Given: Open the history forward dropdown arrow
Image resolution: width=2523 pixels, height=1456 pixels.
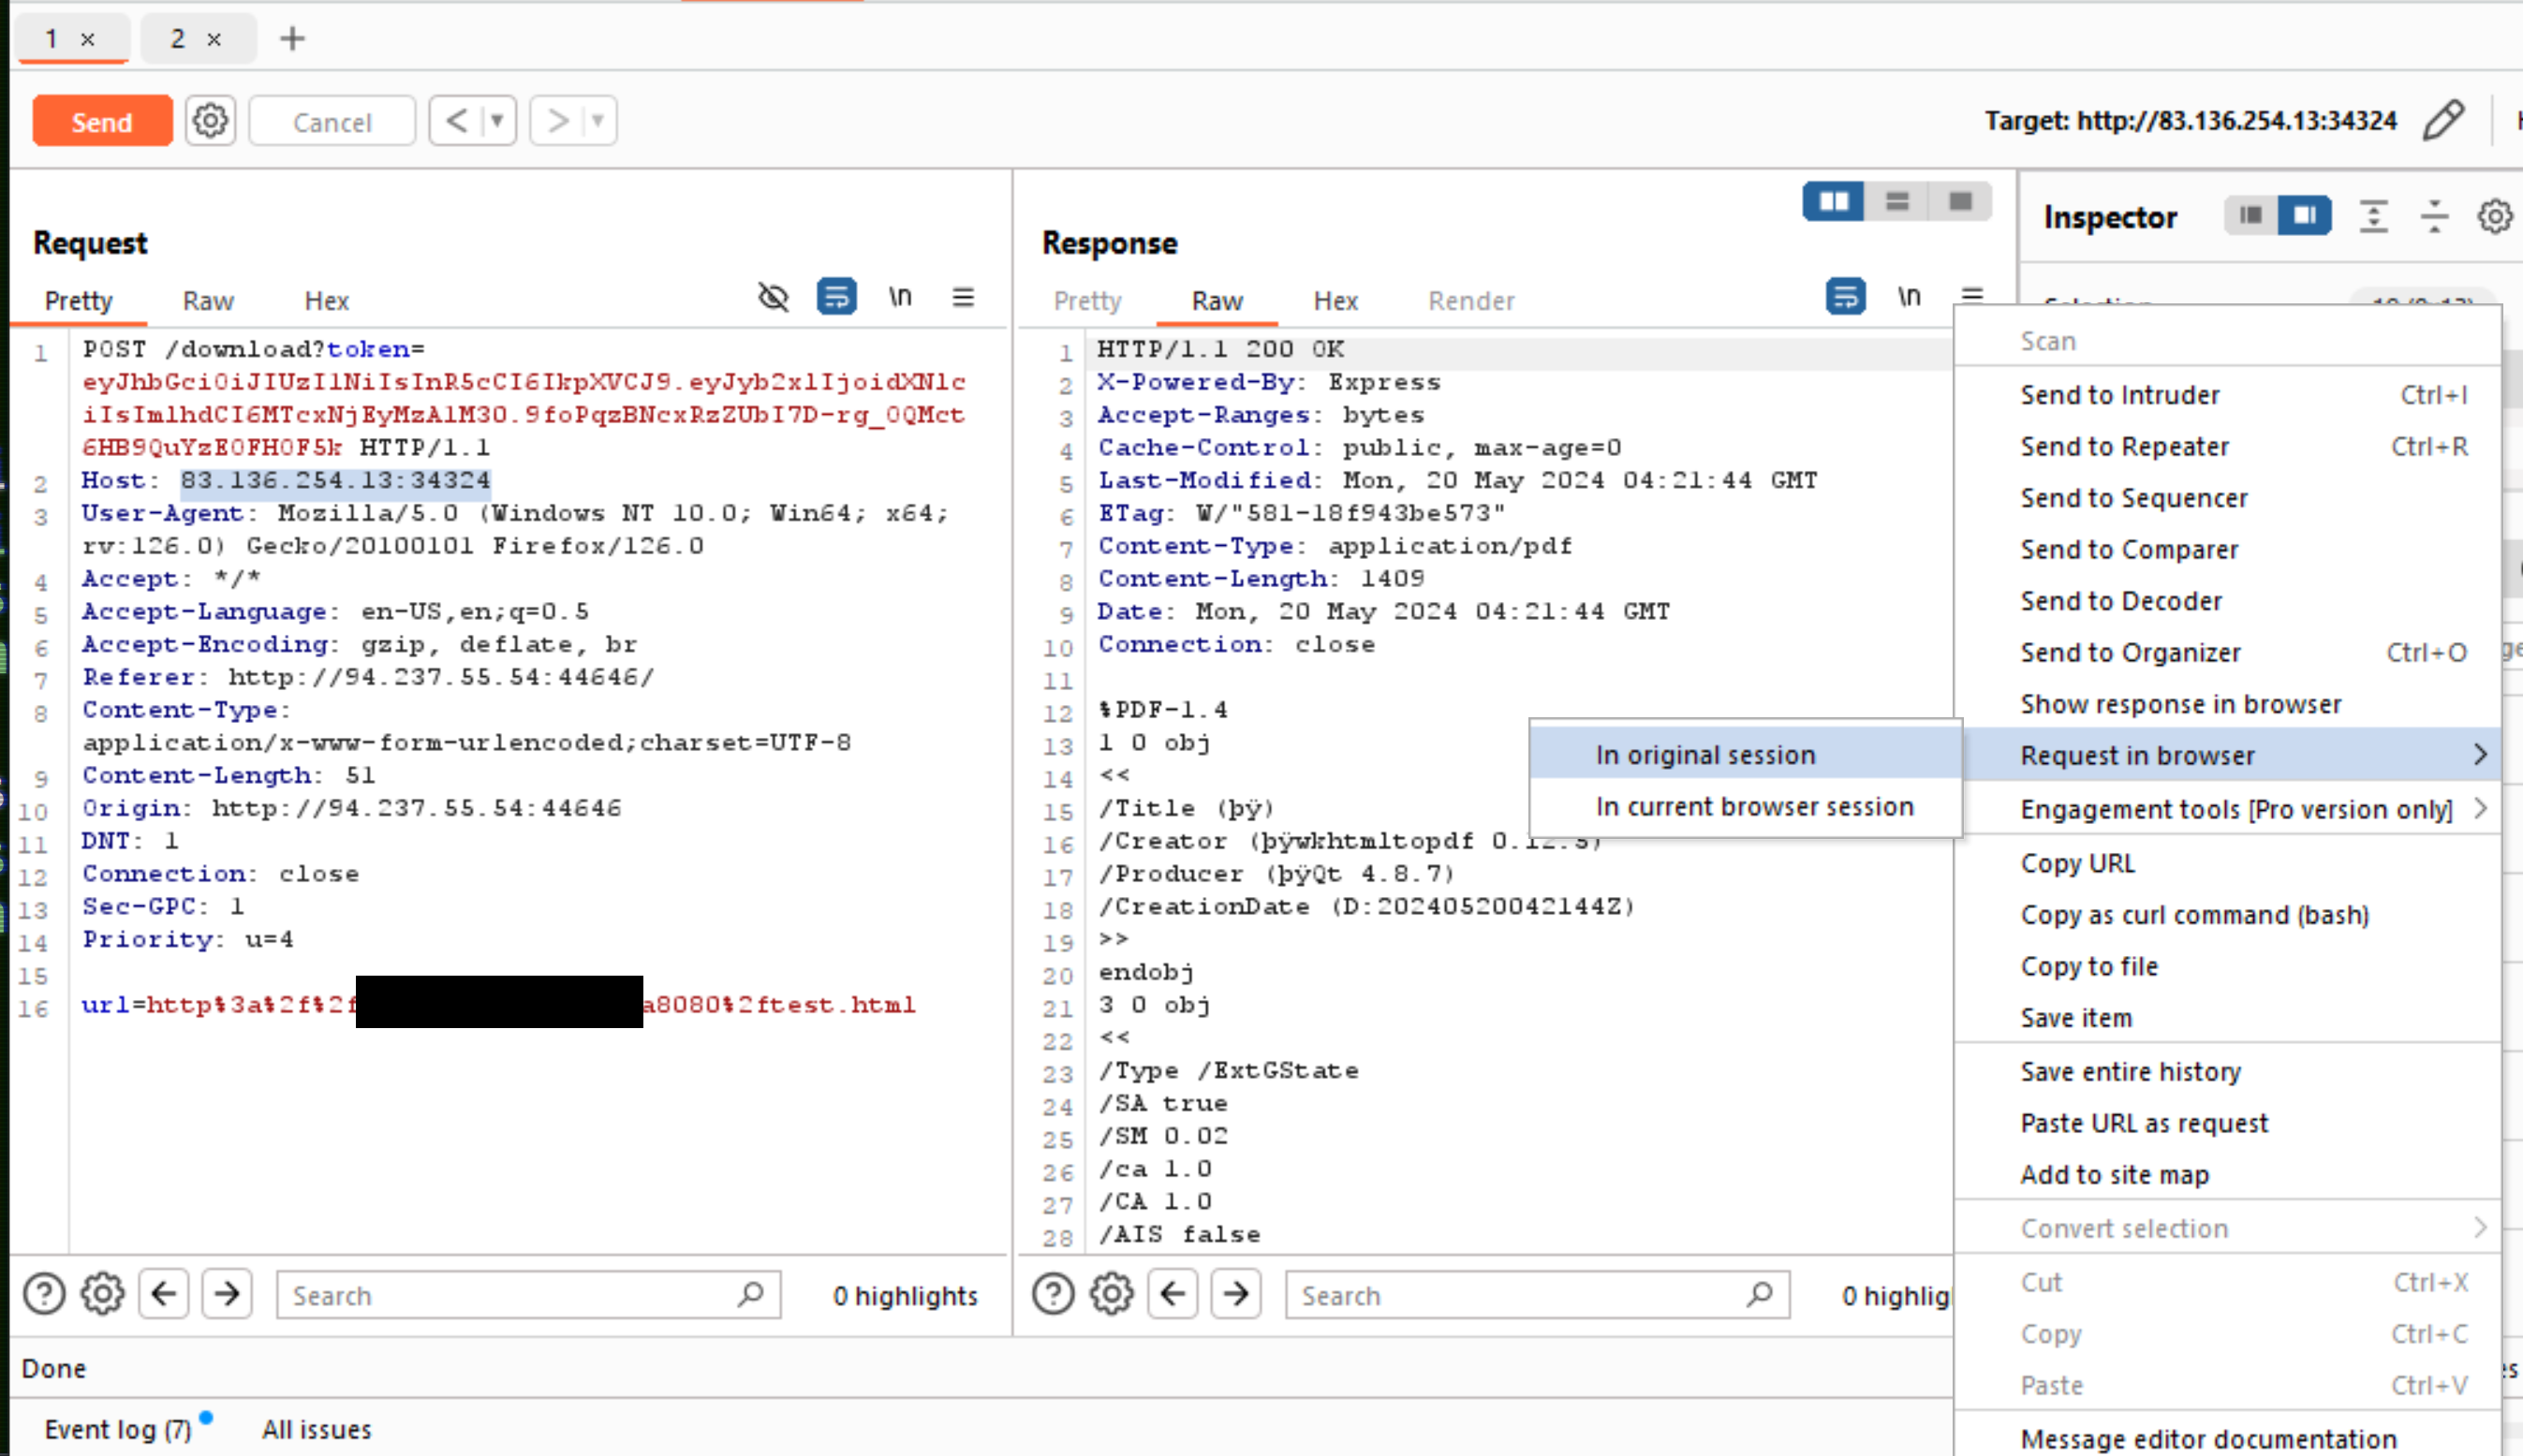Looking at the screenshot, I should click(x=597, y=121).
